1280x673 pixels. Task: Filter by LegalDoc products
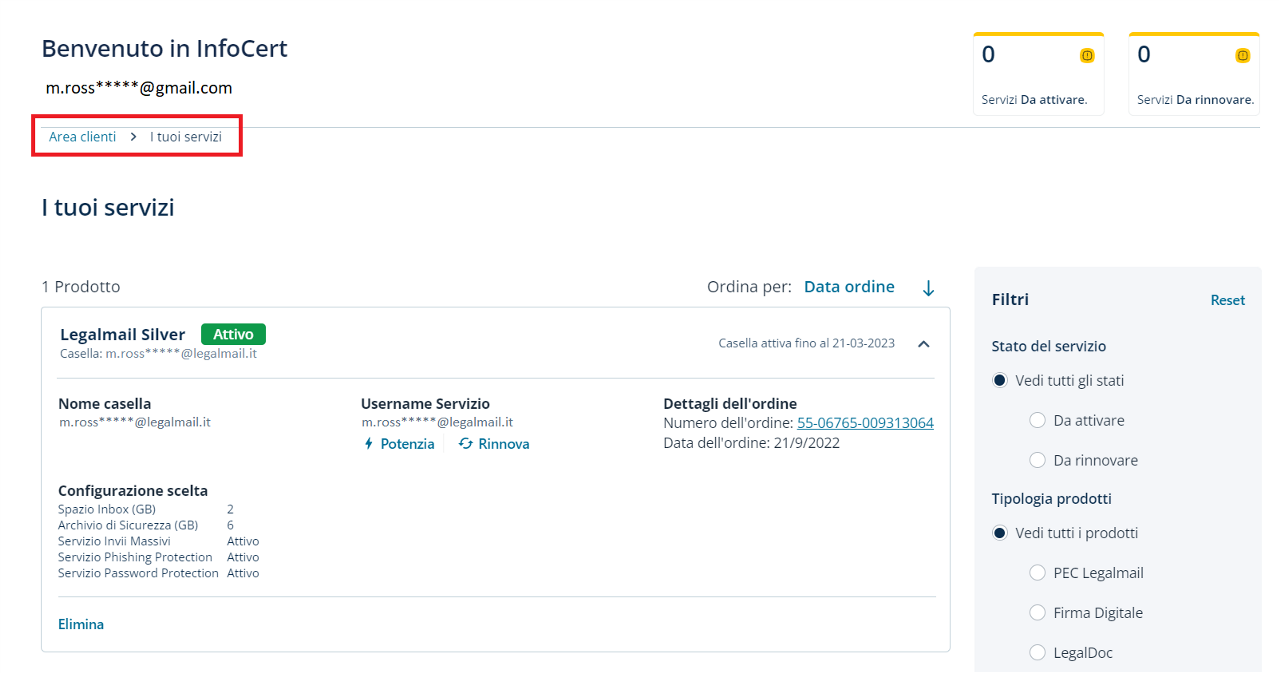click(x=1037, y=653)
